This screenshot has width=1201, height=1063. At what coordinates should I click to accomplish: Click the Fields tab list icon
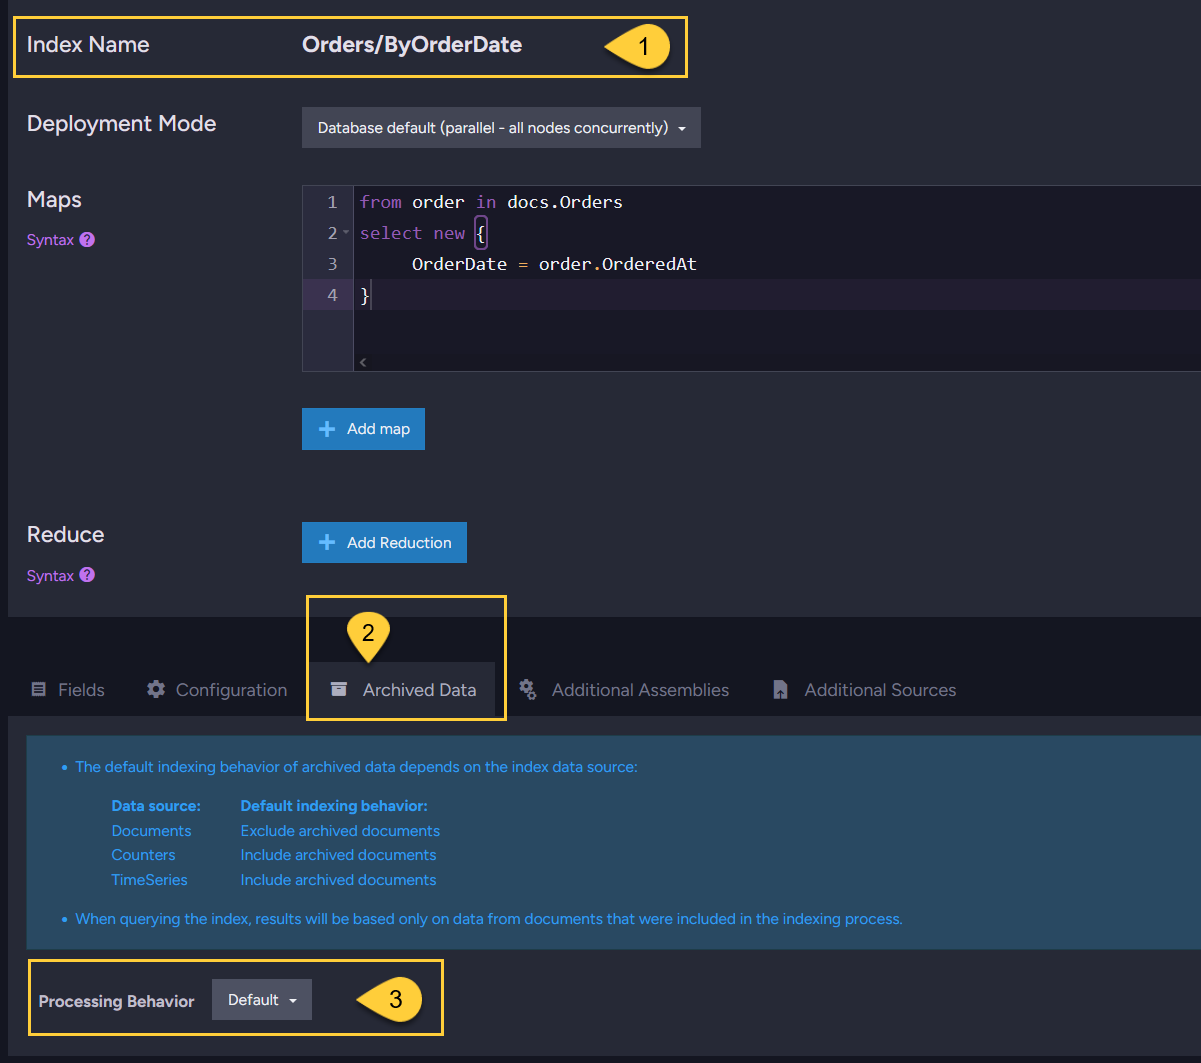pos(39,690)
